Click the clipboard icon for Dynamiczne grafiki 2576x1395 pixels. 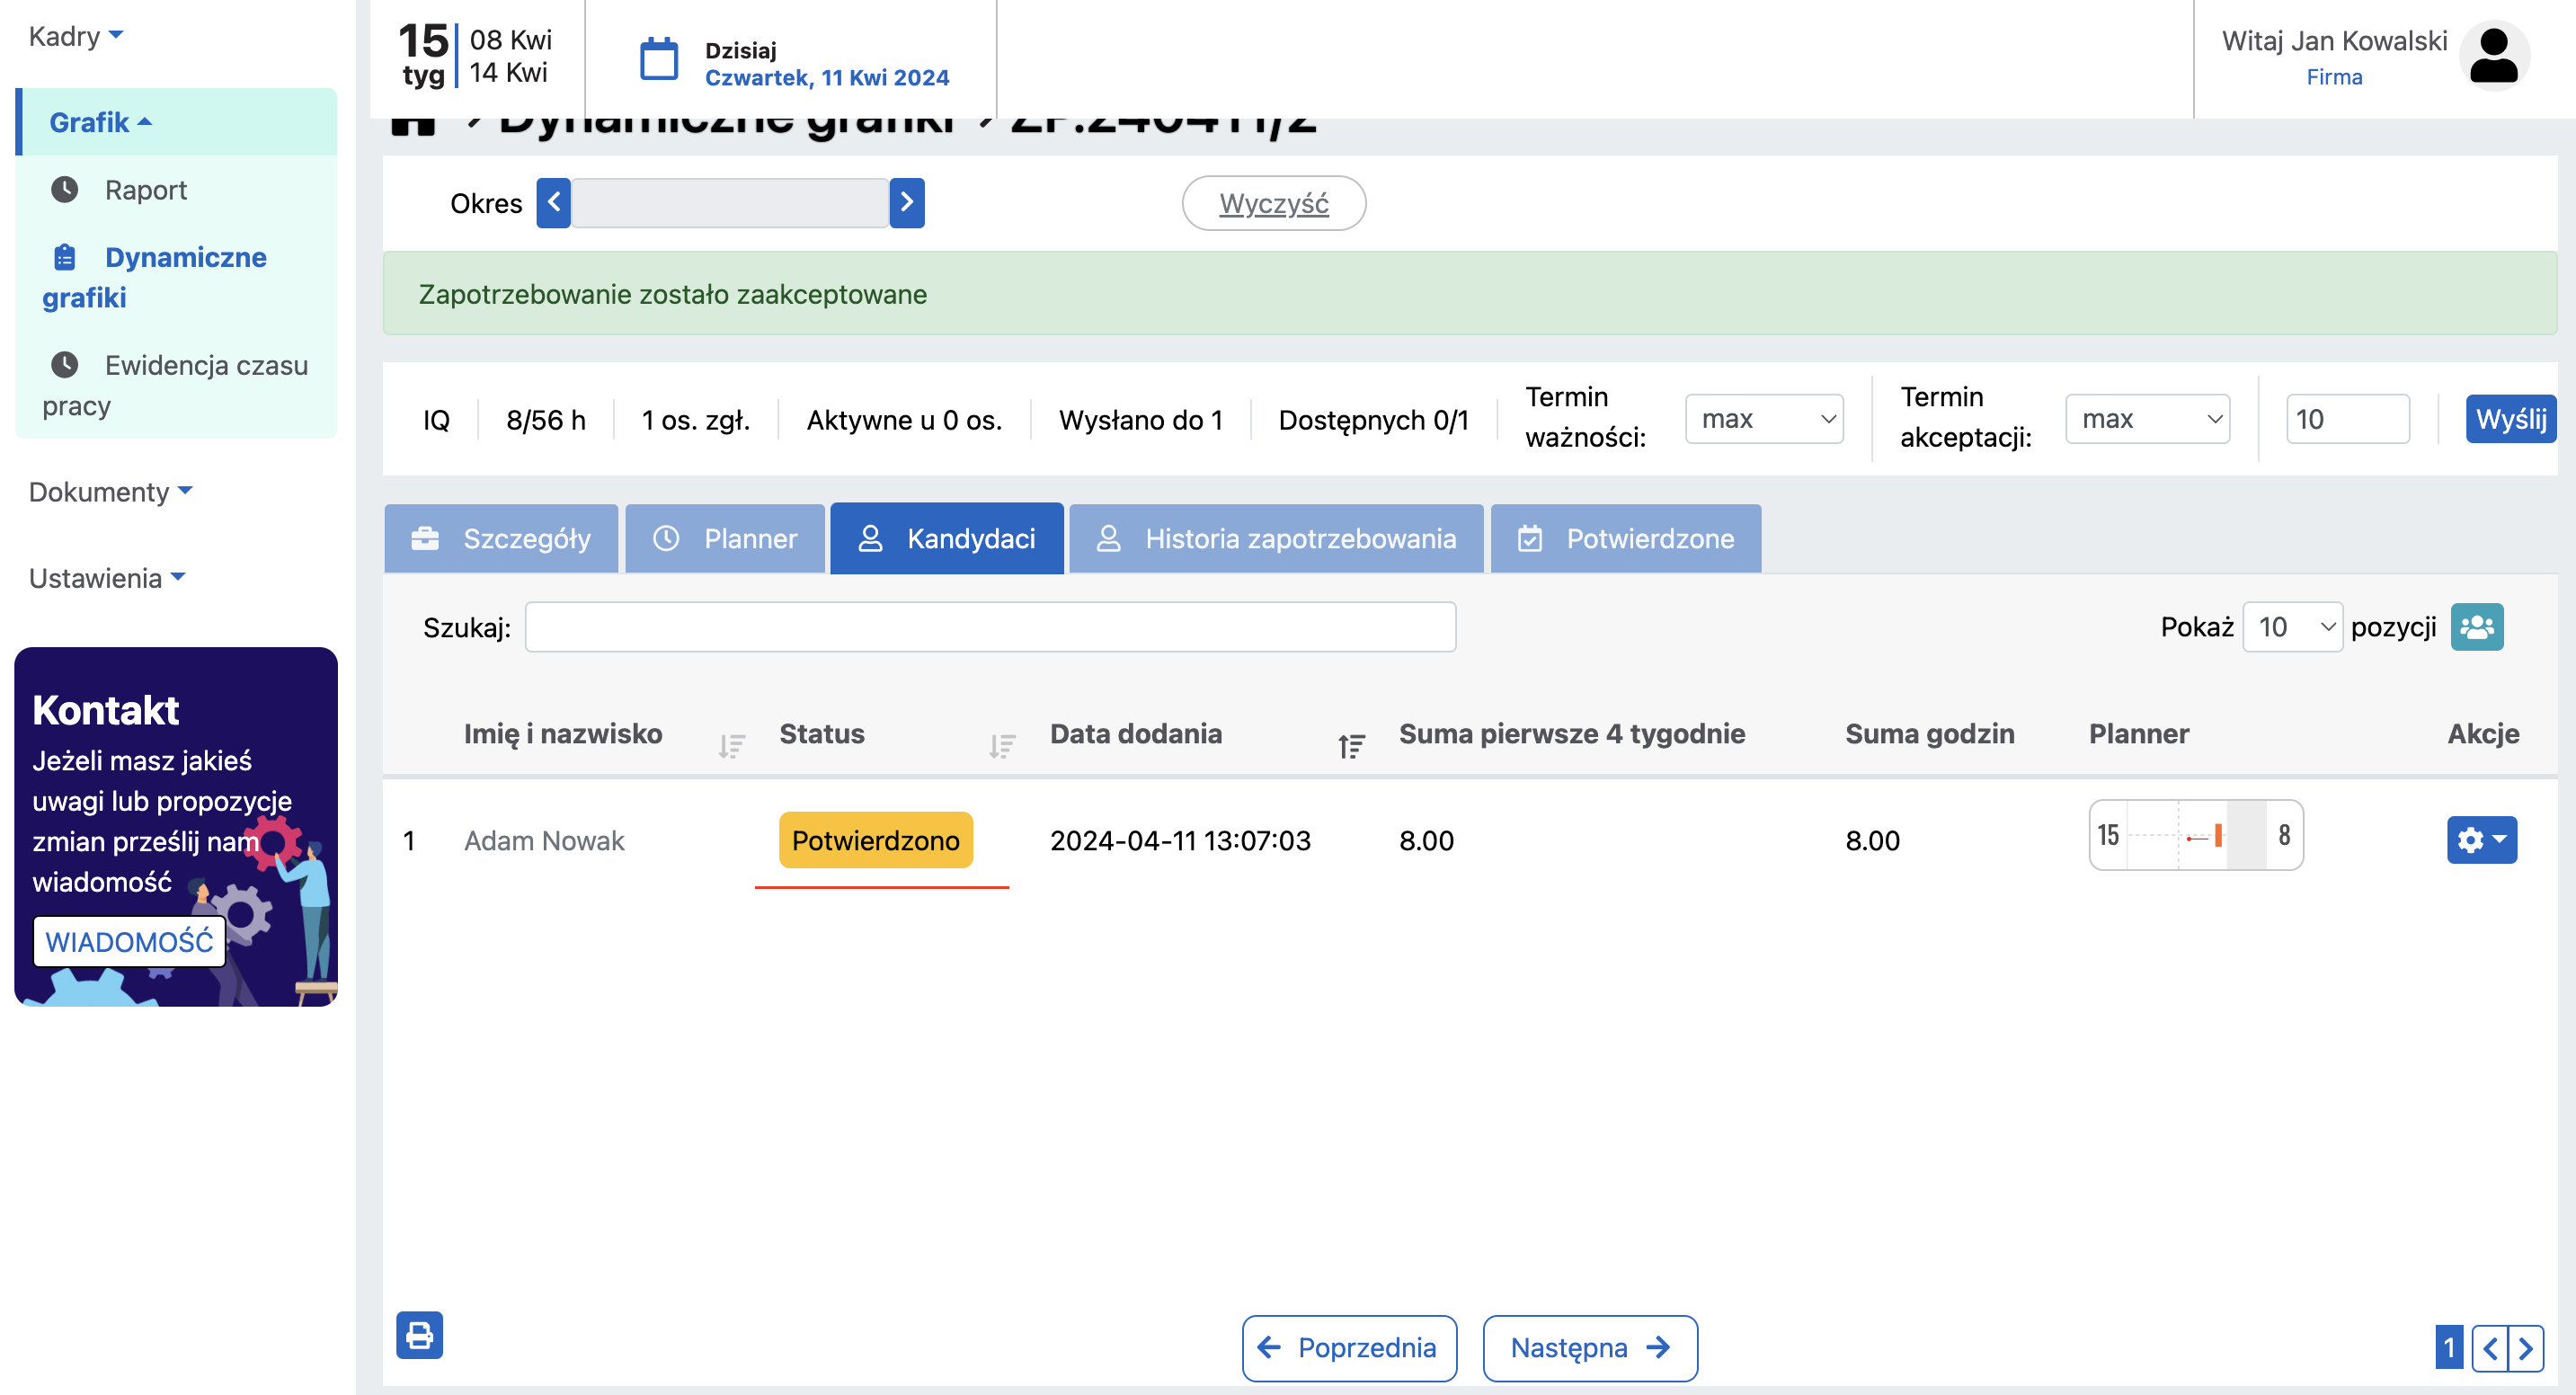tap(65, 257)
